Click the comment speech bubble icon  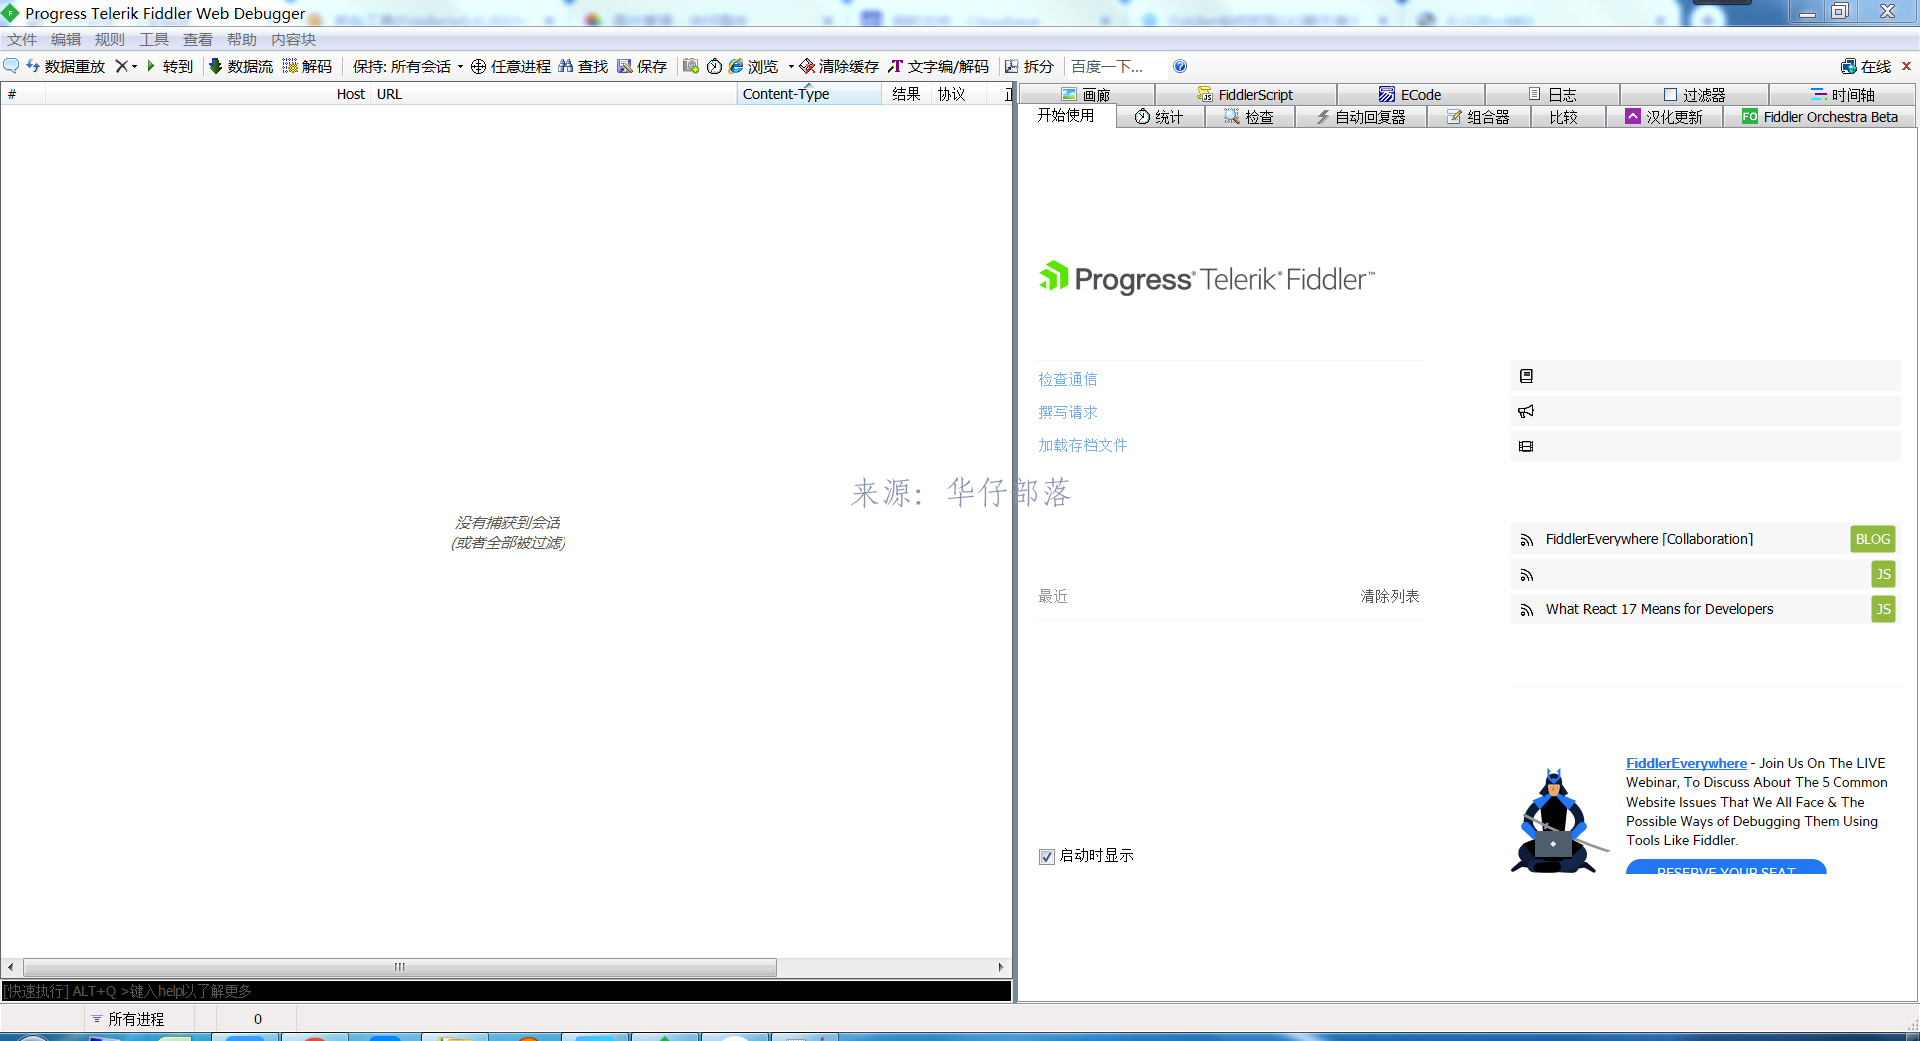11,66
